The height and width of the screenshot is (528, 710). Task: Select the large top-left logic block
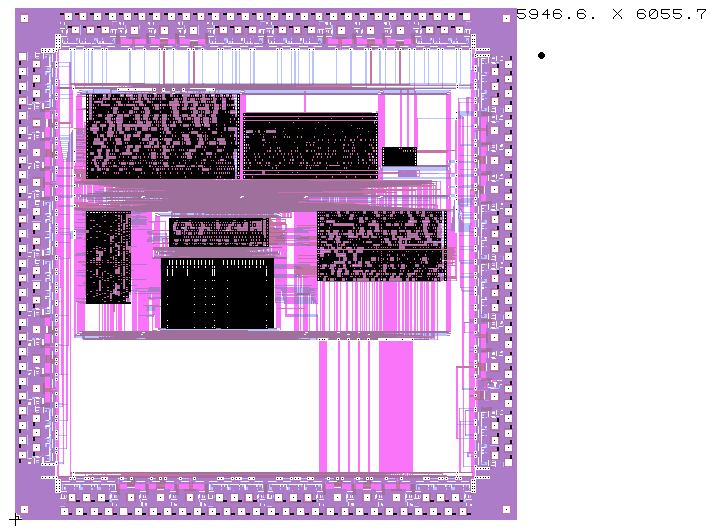pyautogui.click(x=162, y=136)
